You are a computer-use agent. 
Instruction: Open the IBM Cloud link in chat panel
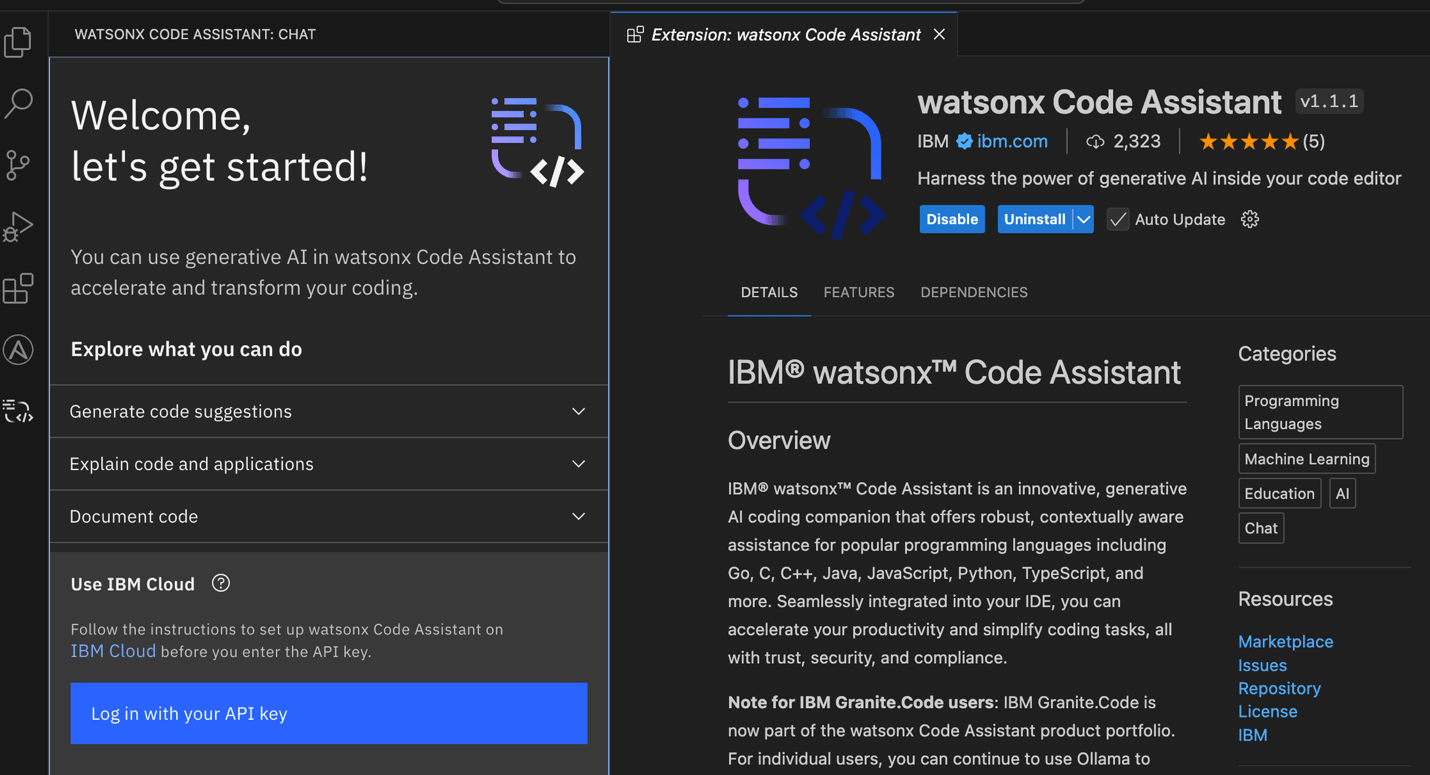click(113, 651)
